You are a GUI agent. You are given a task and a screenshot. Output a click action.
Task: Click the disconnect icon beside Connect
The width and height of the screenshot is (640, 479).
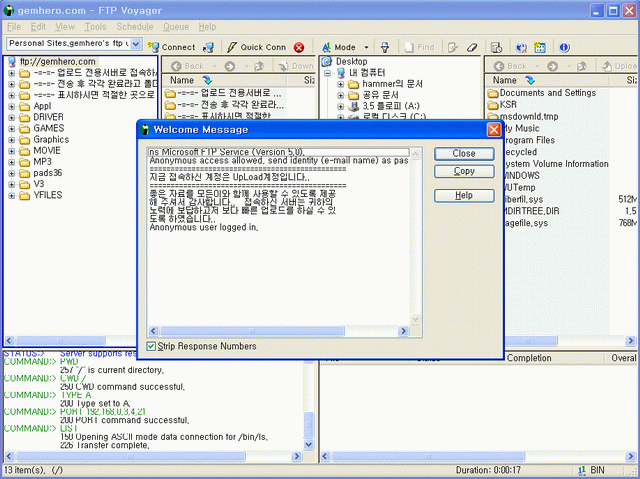coord(208,47)
